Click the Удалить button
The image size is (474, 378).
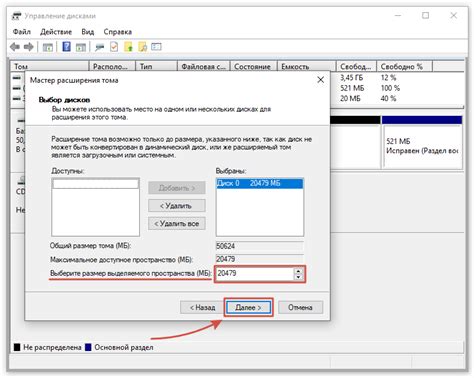[177, 206]
